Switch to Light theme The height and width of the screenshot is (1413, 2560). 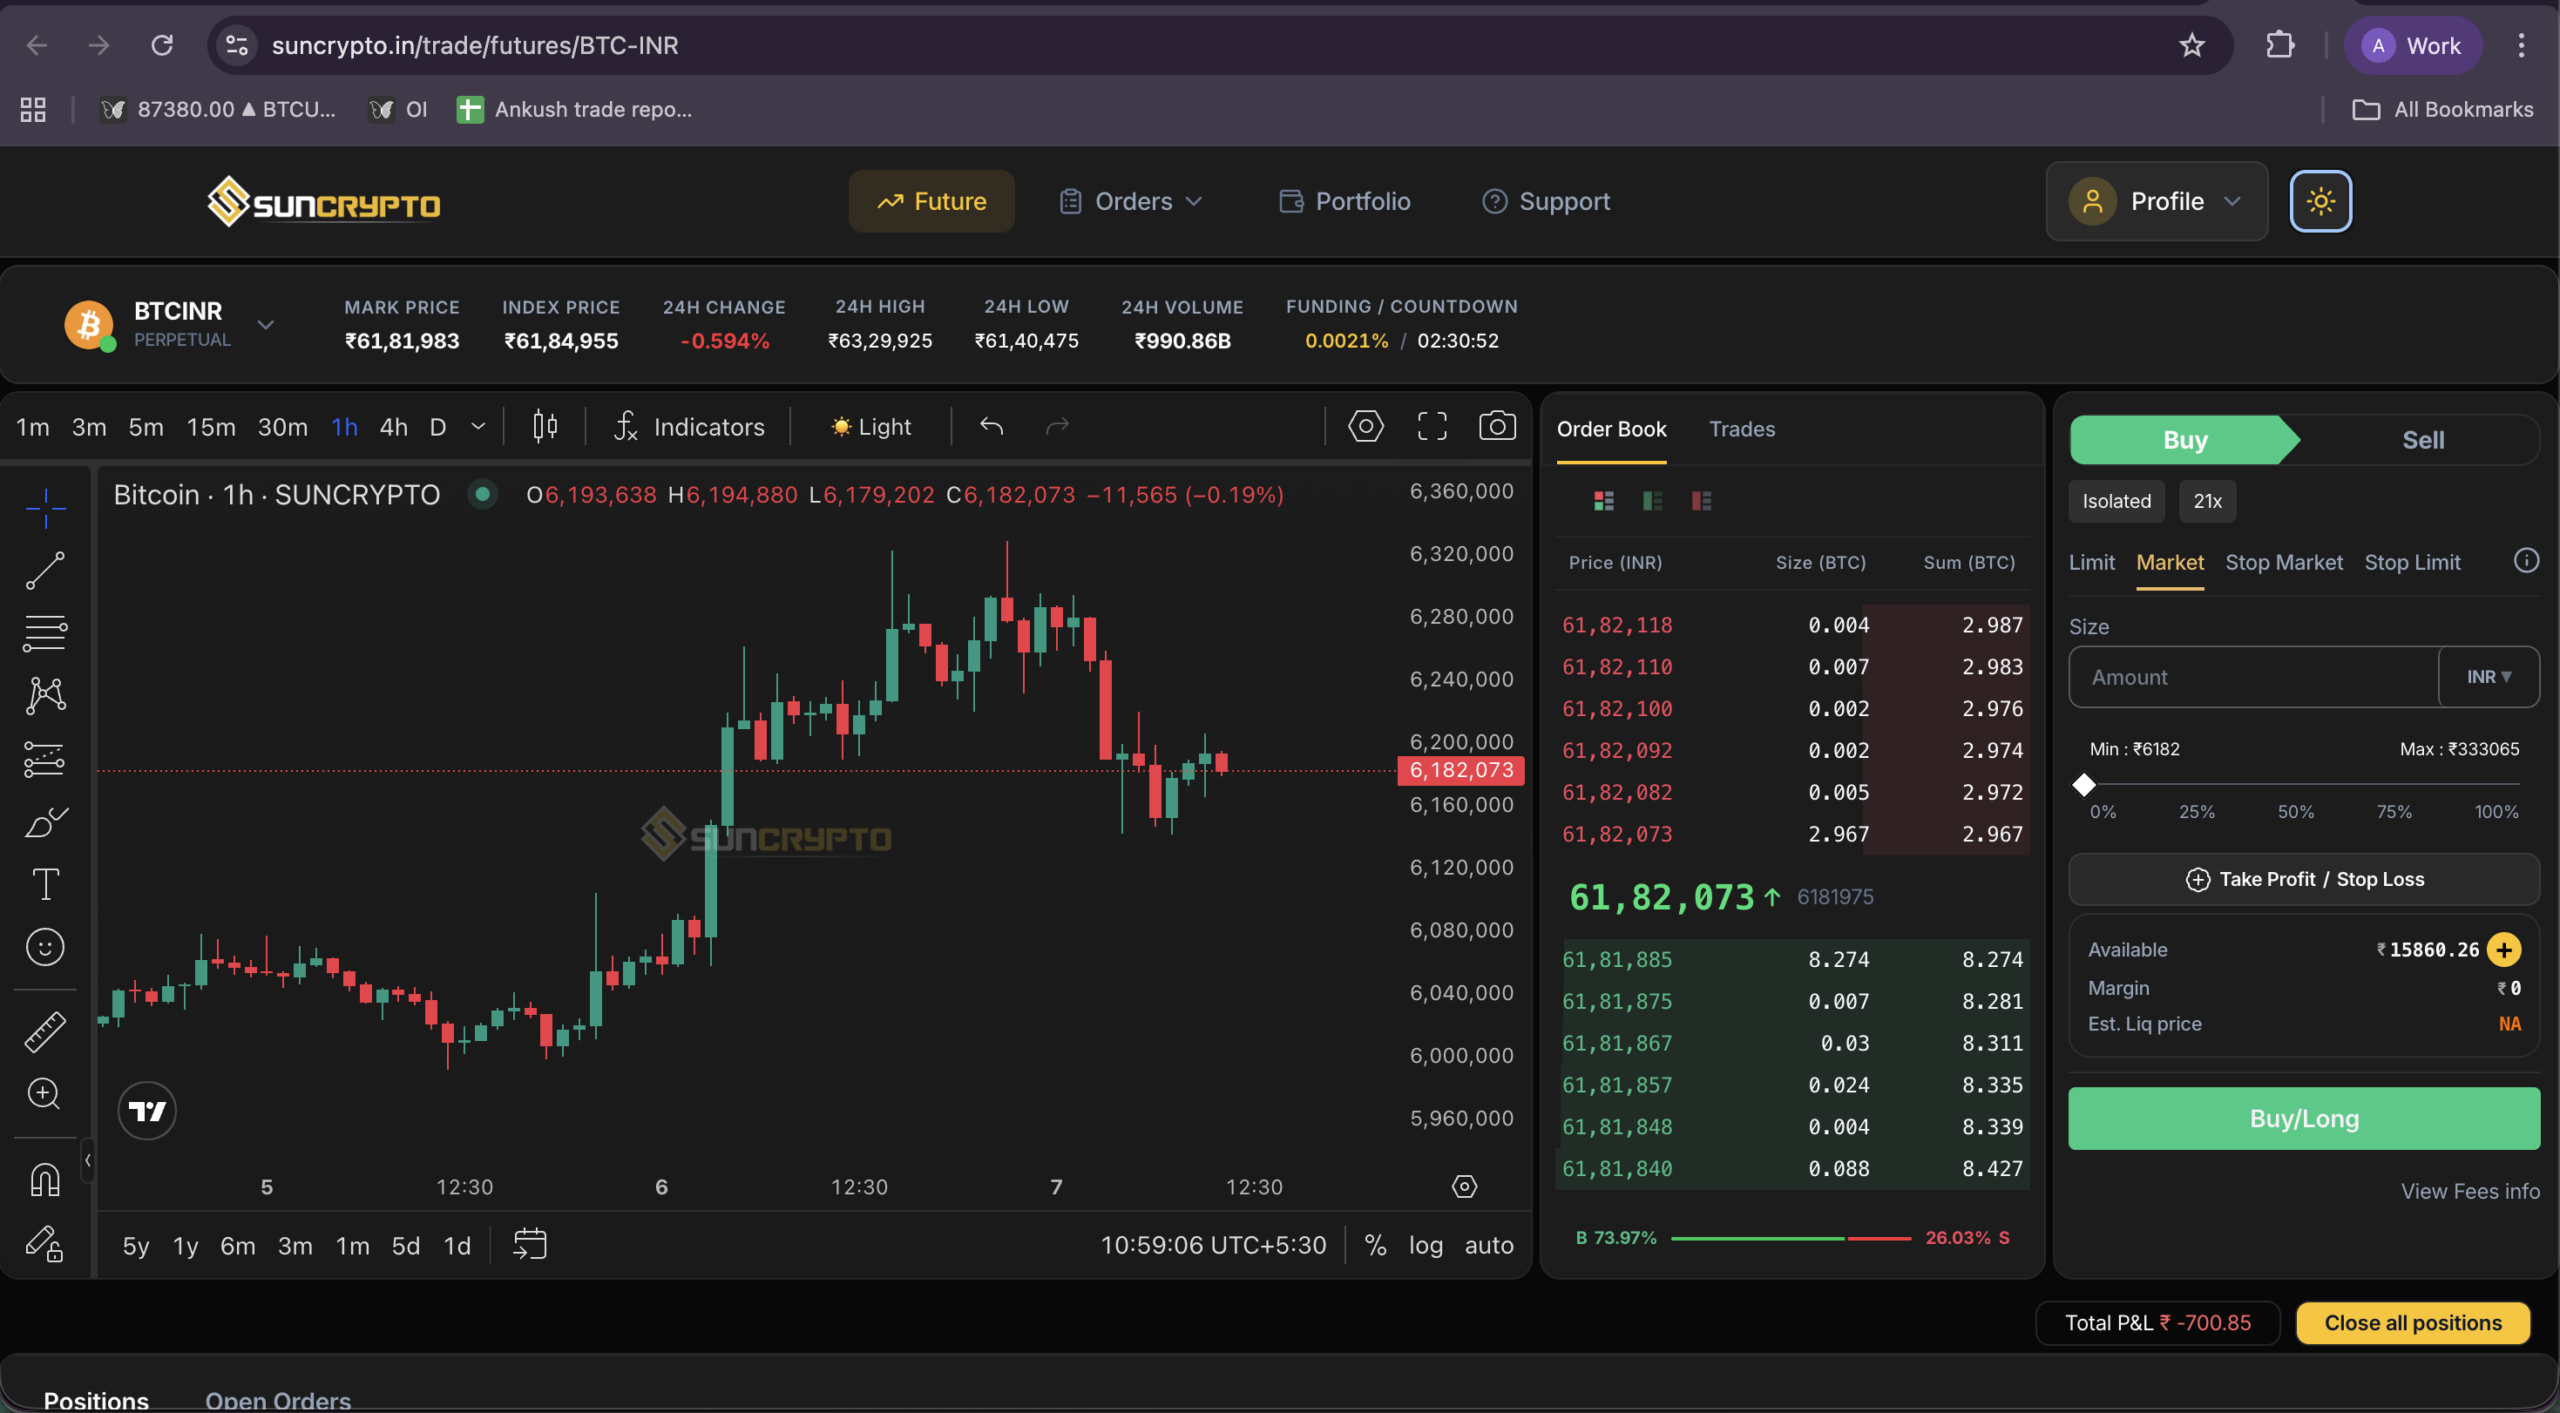[x=870, y=426]
